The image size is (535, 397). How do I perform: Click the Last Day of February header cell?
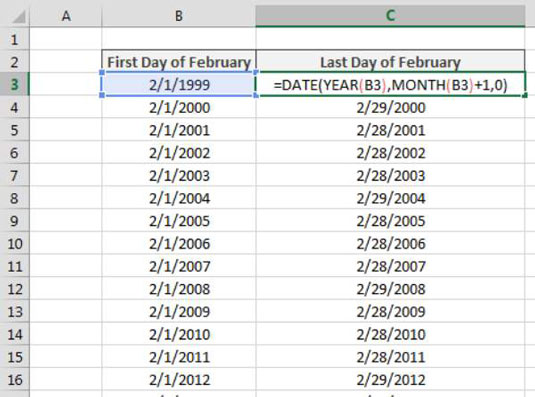[390, 62]
